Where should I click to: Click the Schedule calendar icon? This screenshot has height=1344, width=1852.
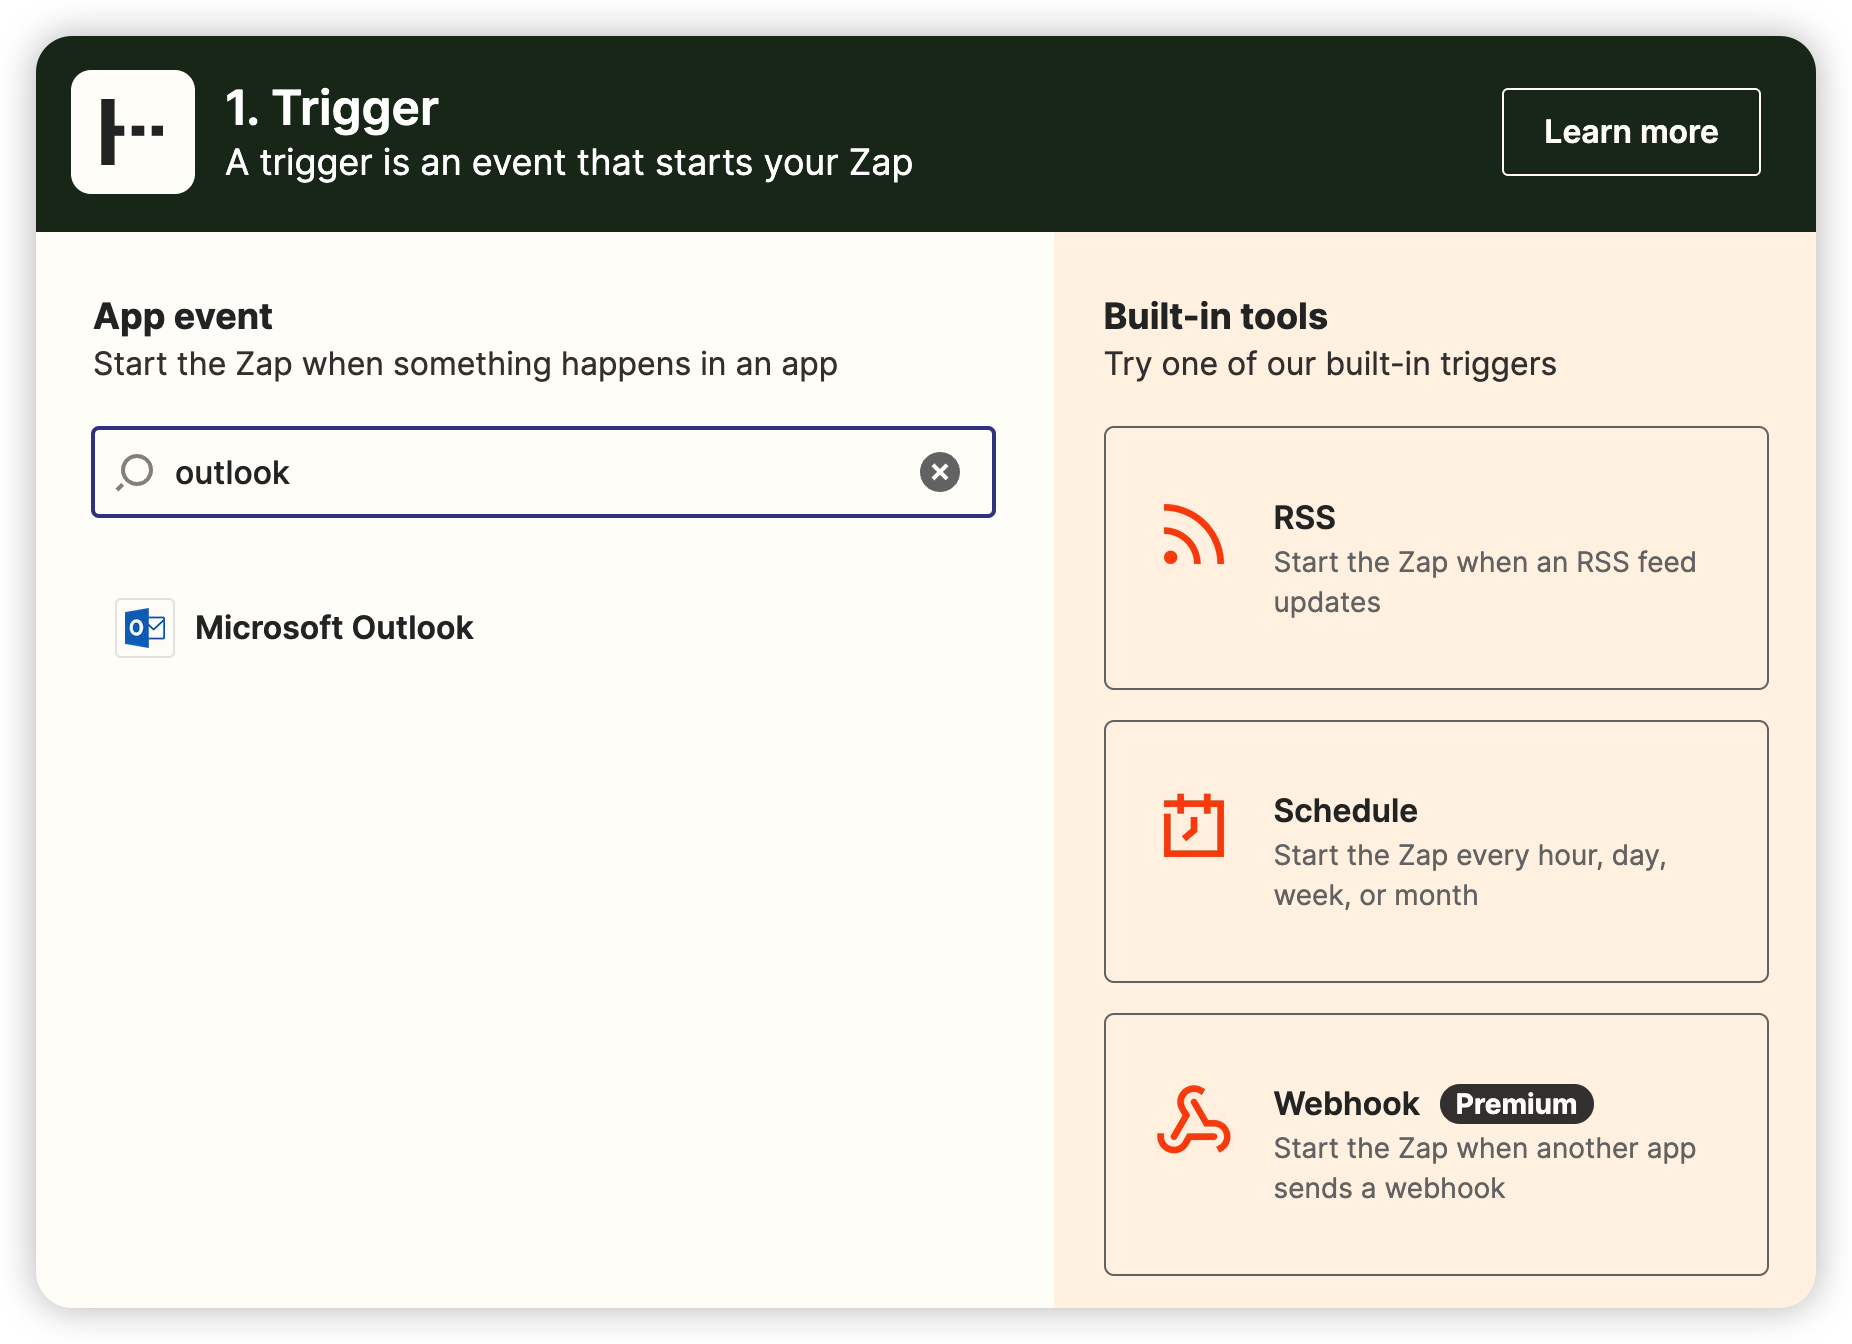(1193, 826)
